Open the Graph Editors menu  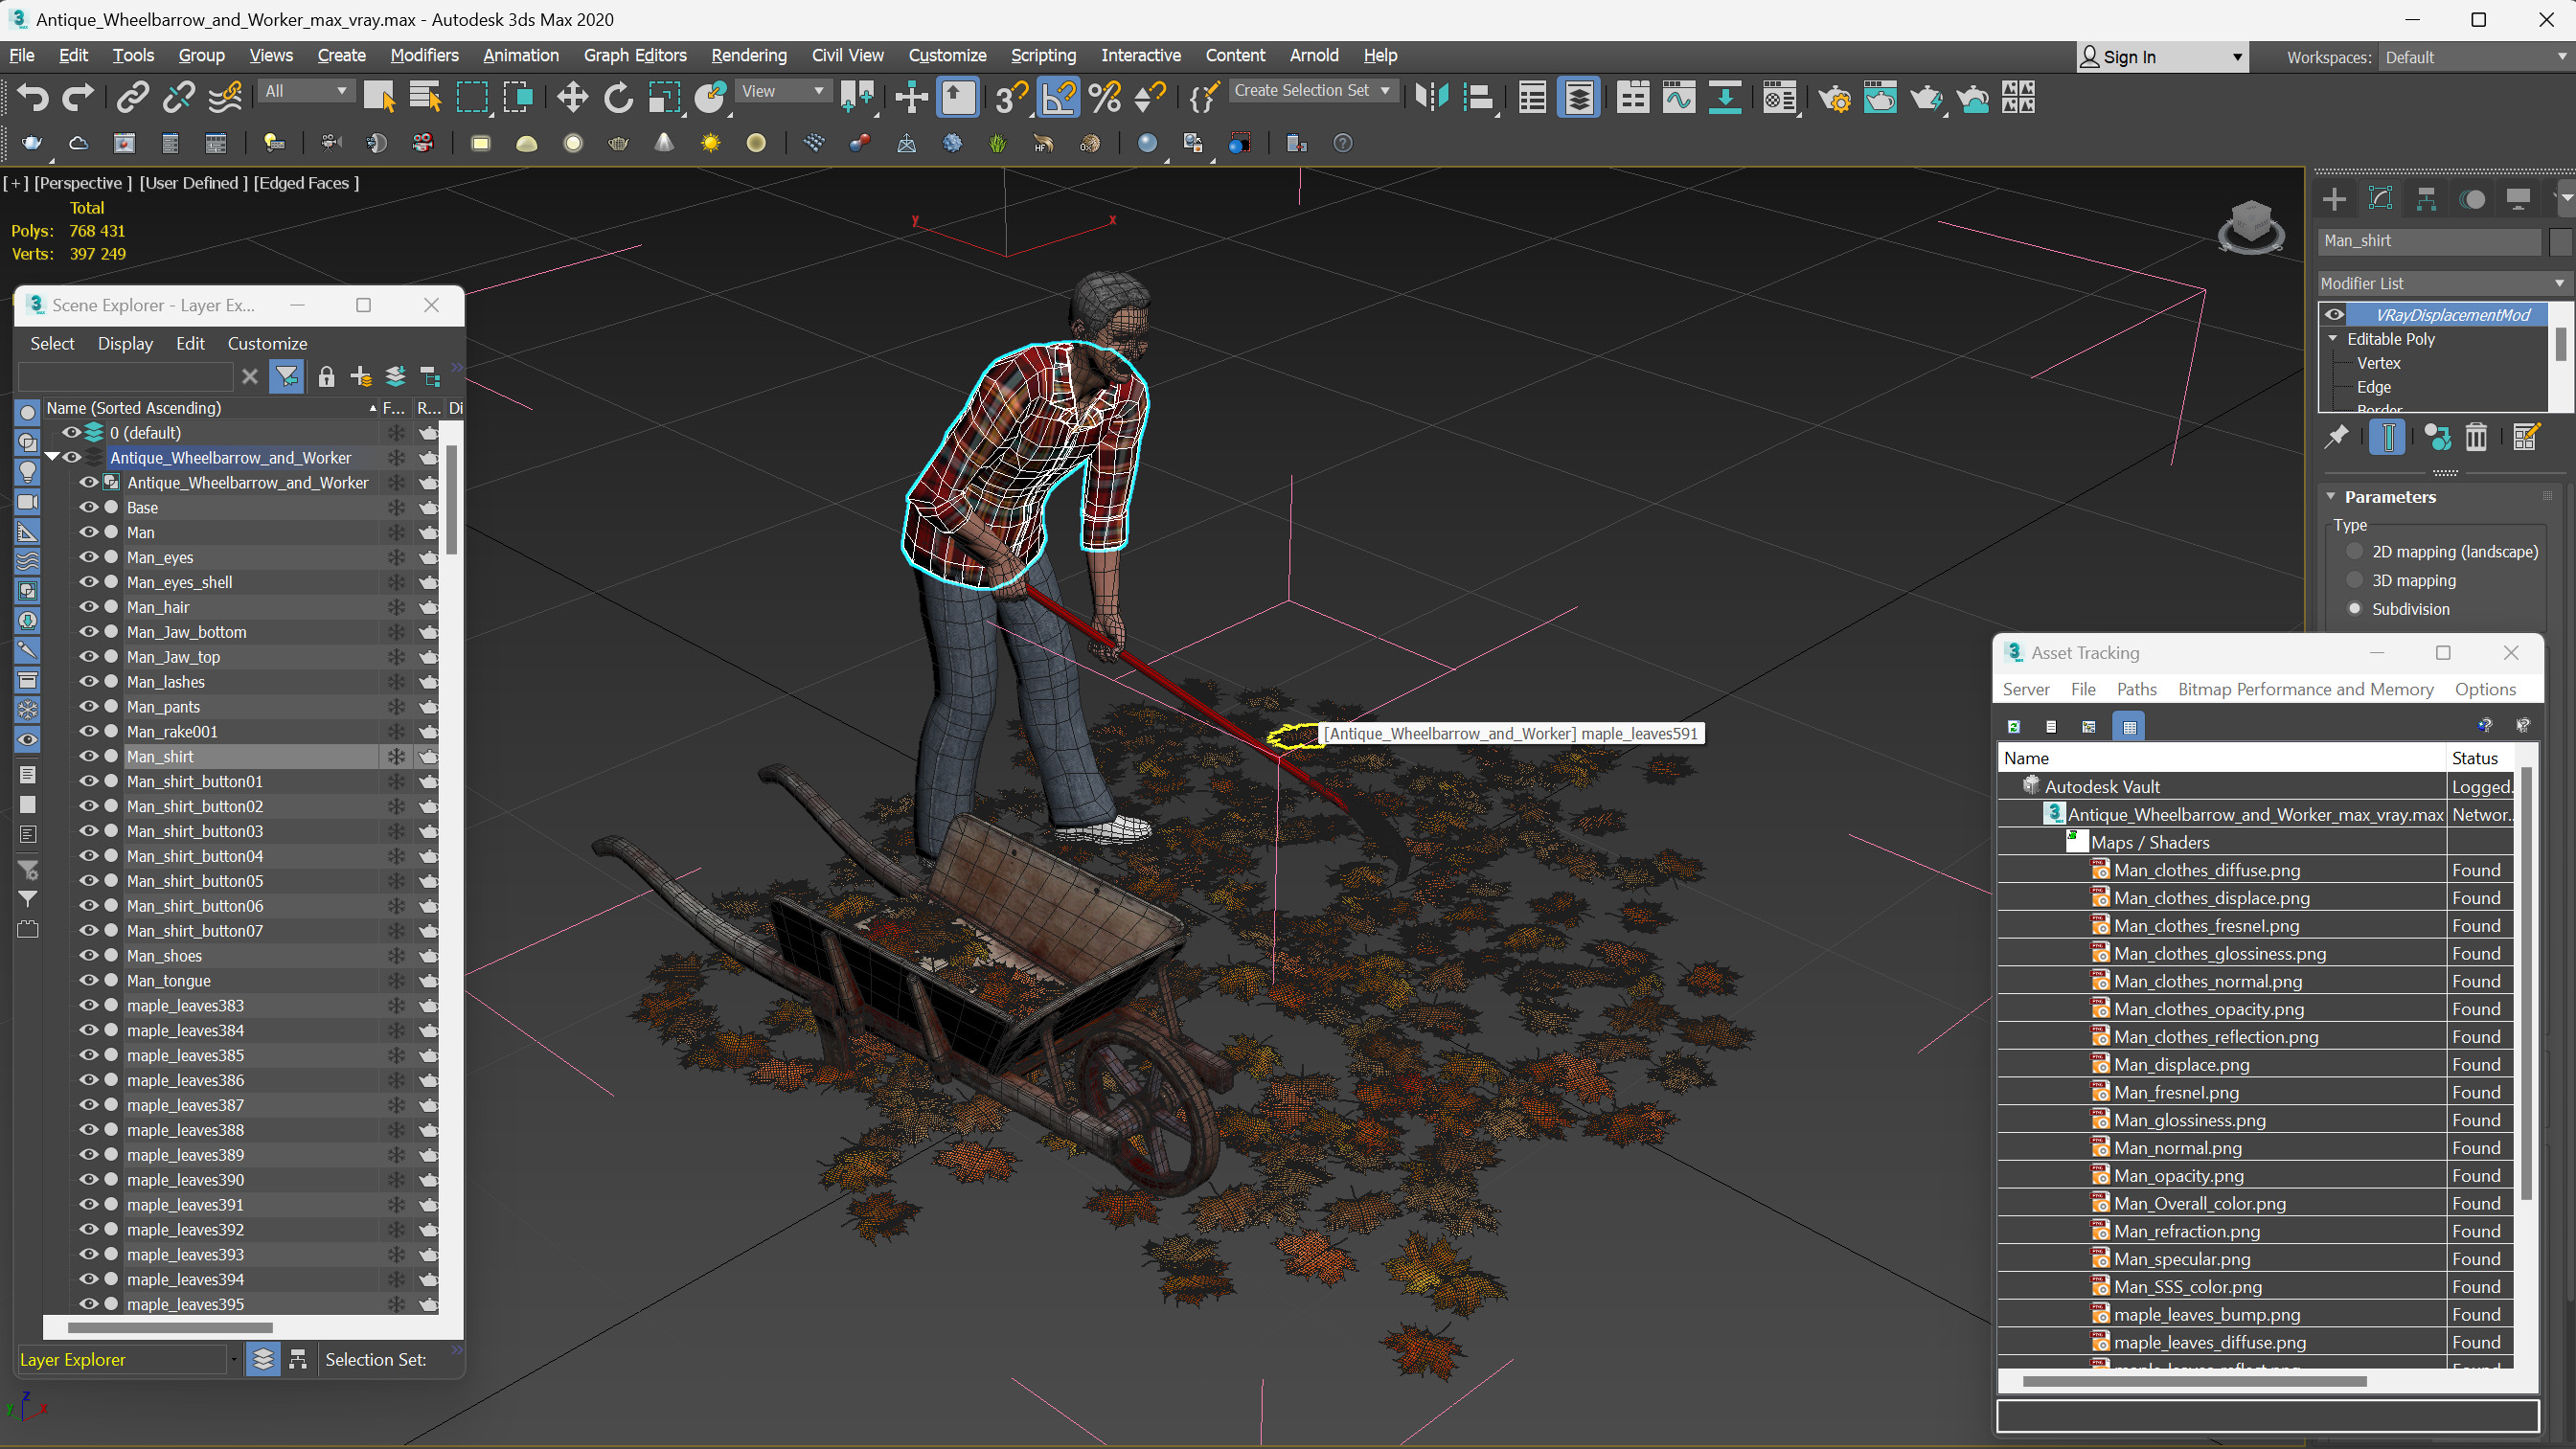click(634, 55)
